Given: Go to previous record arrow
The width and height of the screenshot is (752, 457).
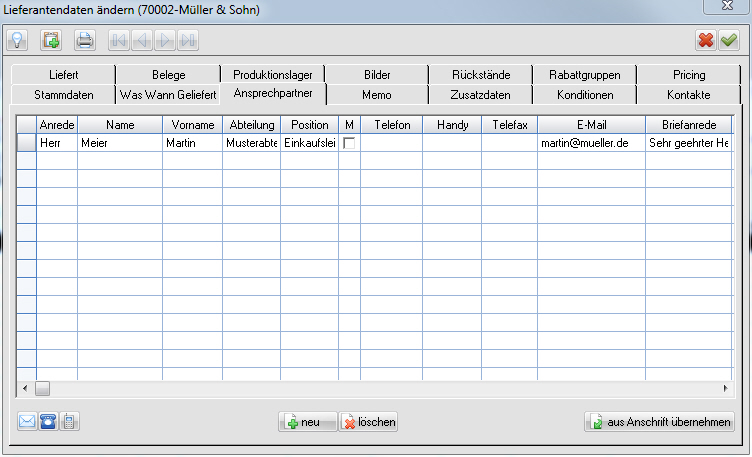Looking at the screenshot, I should tap(141, 40).
